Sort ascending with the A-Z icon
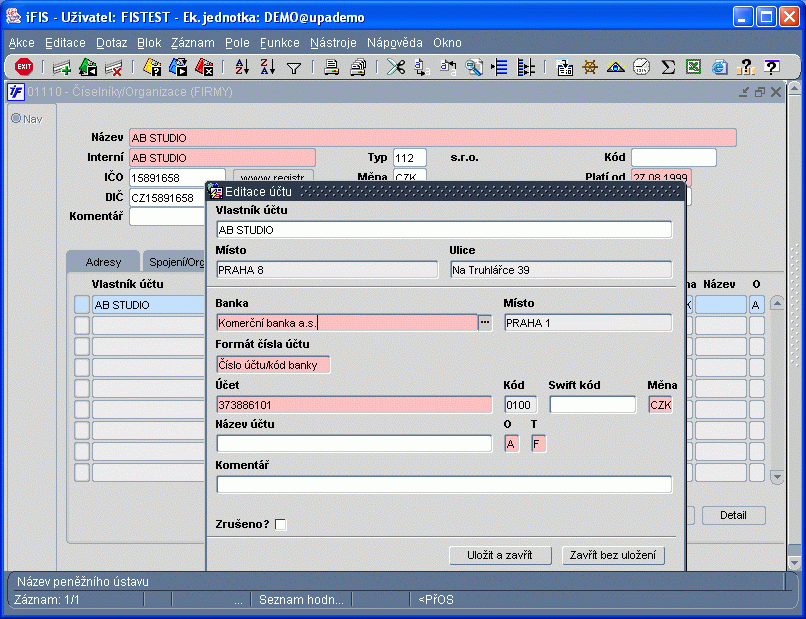806x619 pixels. pyautogui.click(x=242, y=67)
